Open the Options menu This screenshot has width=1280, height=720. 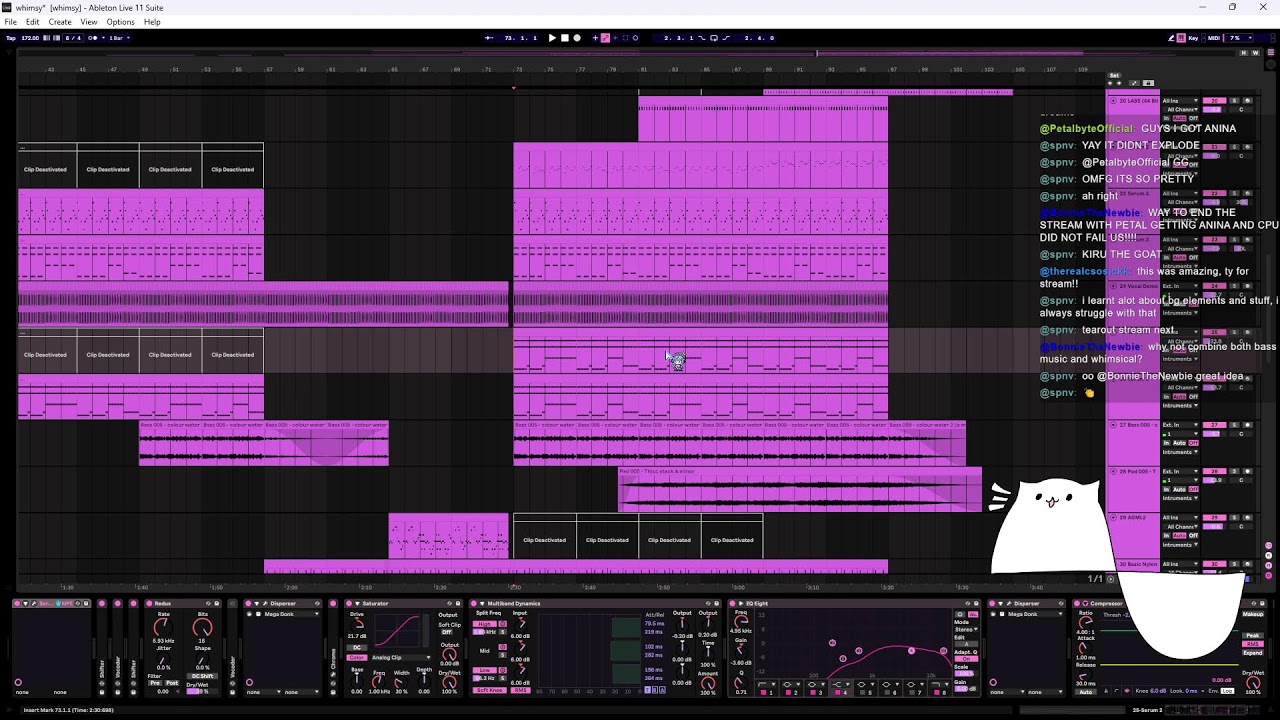(120, 22)
